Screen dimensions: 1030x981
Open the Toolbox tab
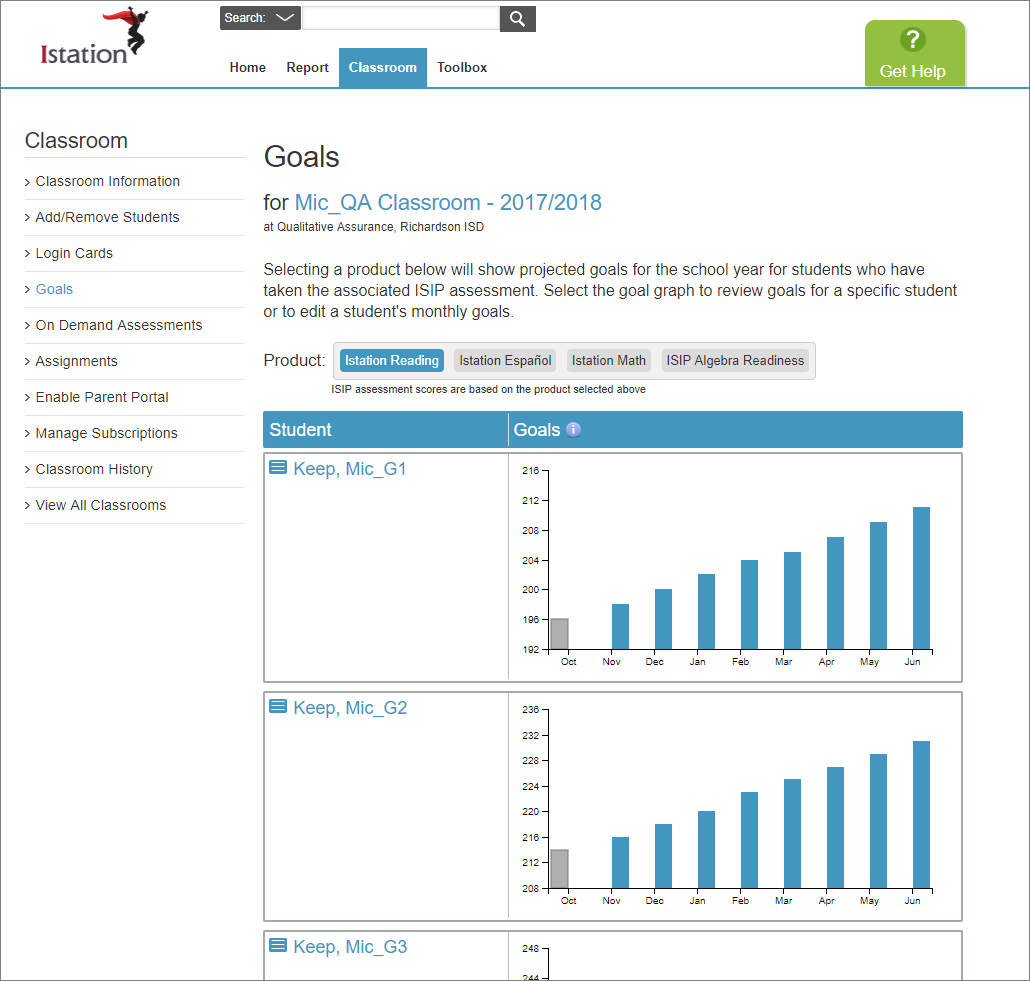click(x=462, y=67)
